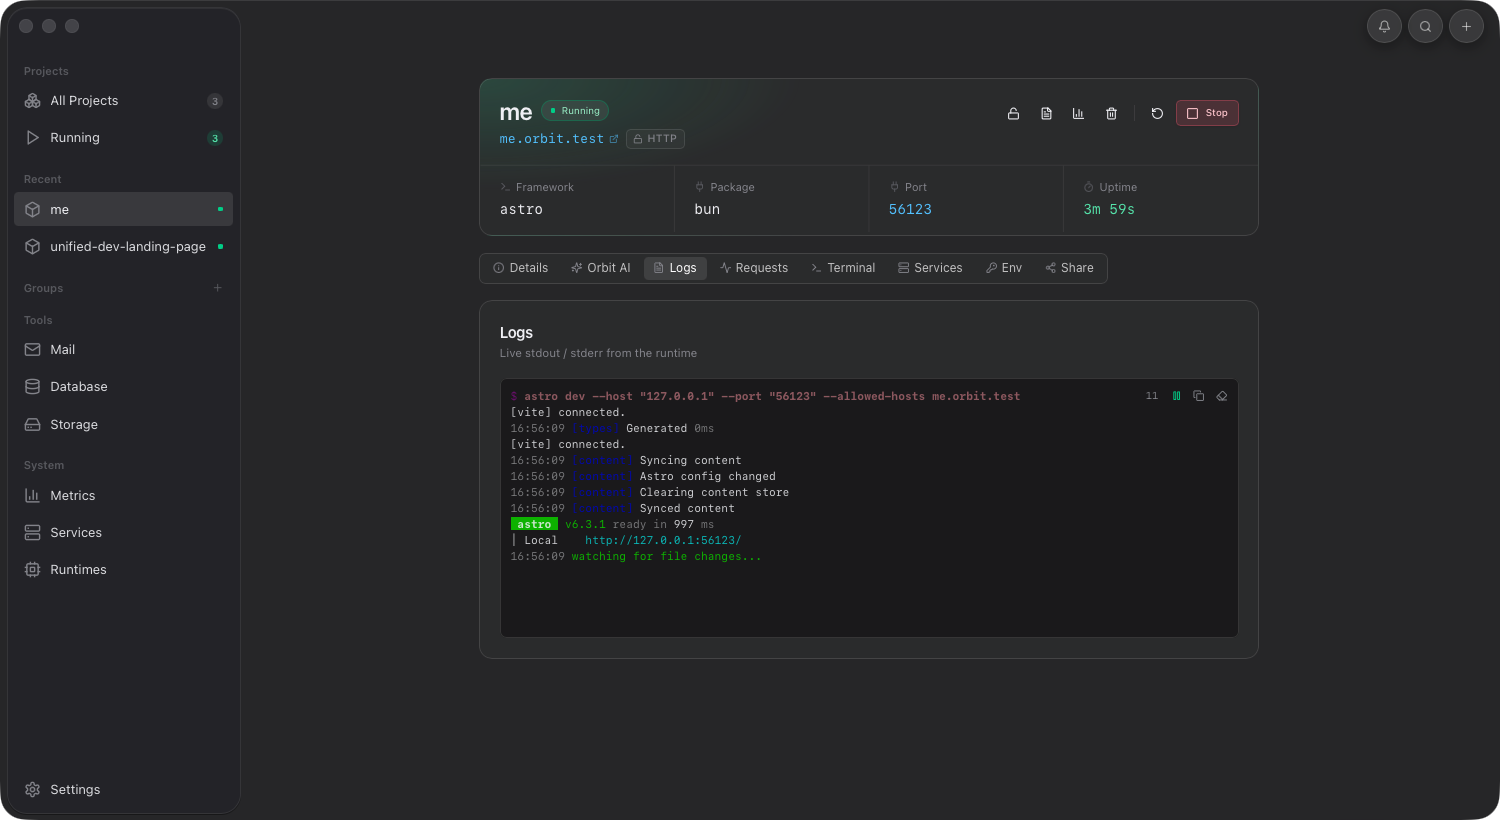Open the Terminal tab
1500x820 pixels.
pyautogui.click(x=843, y=268)
